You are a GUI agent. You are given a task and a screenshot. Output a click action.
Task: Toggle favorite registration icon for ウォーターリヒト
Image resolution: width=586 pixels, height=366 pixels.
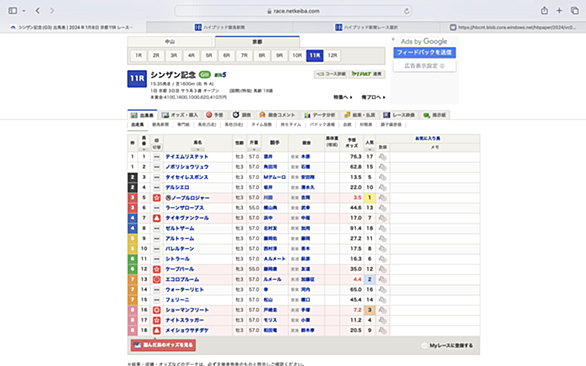(382, 290)
